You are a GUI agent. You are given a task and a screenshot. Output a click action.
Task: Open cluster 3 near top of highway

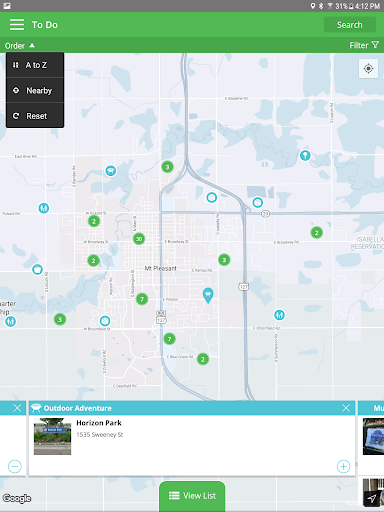tap(167, 167)
